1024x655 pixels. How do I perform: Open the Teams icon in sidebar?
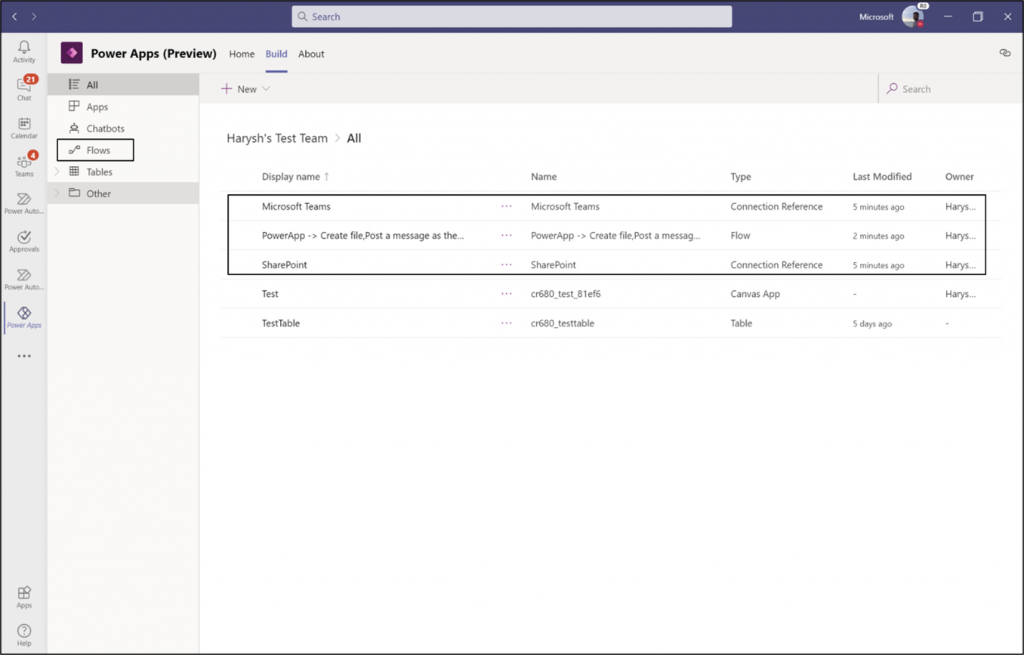click(x=24, y=165)
